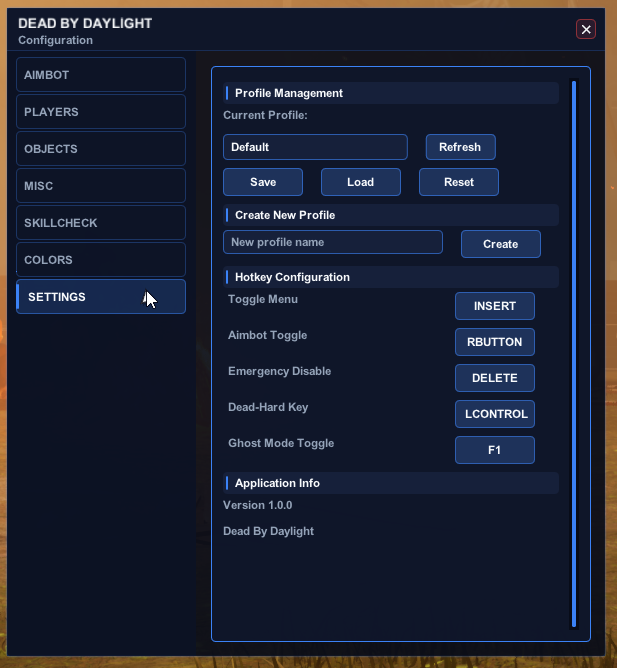The width and height of the screenshot is (617, 668).
Task: Go to the MISC tab
Action: (101, 186)
